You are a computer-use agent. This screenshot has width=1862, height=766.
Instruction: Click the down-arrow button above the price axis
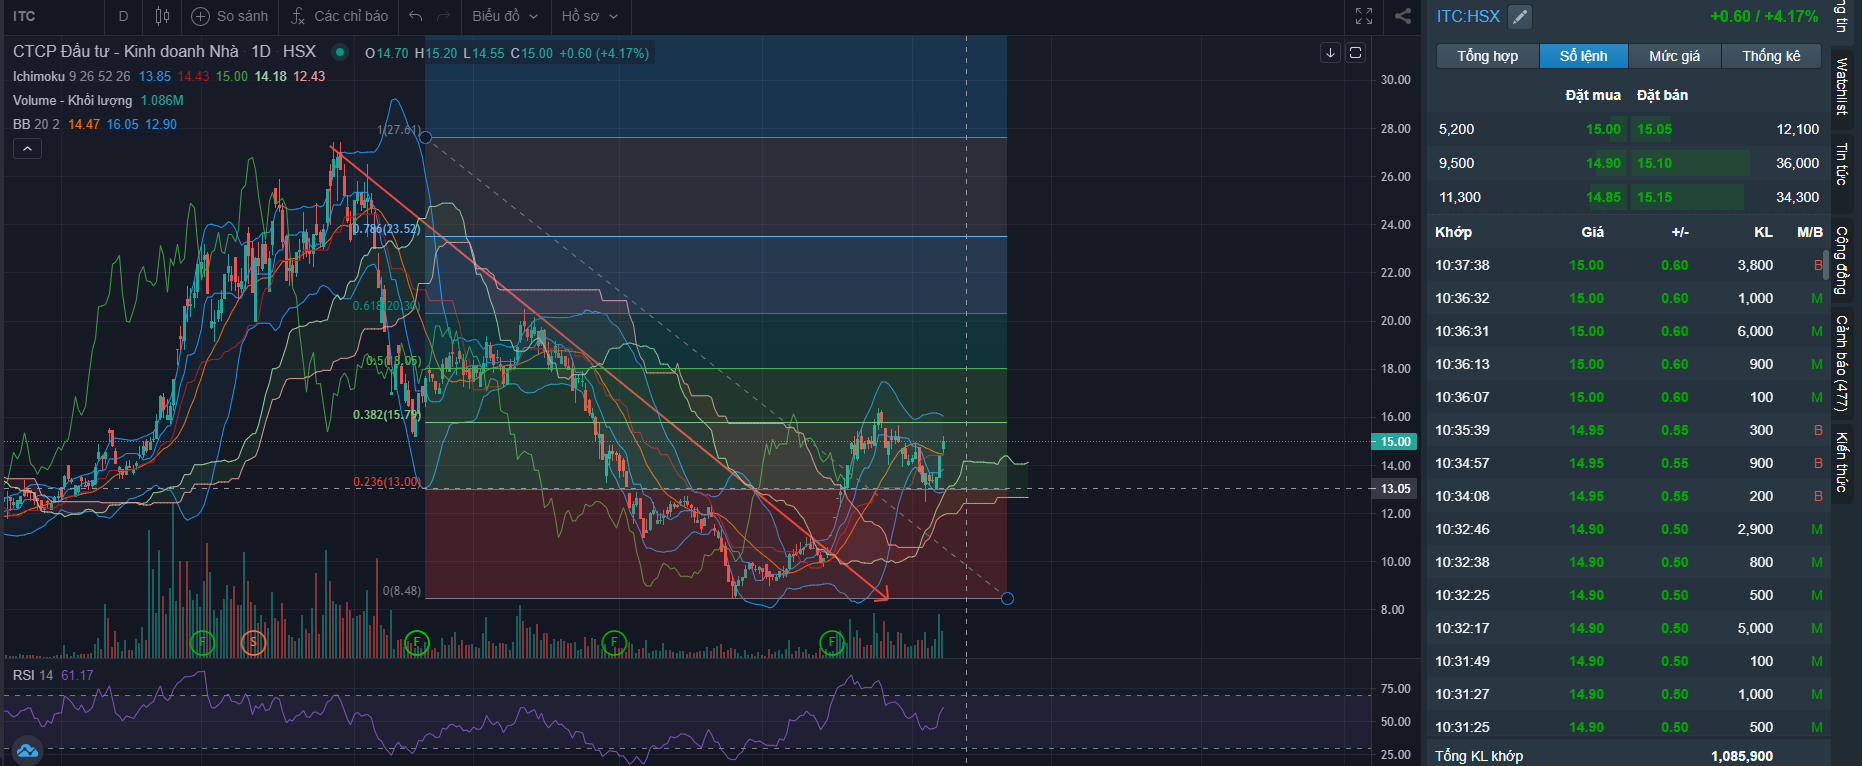[1330, 53]
